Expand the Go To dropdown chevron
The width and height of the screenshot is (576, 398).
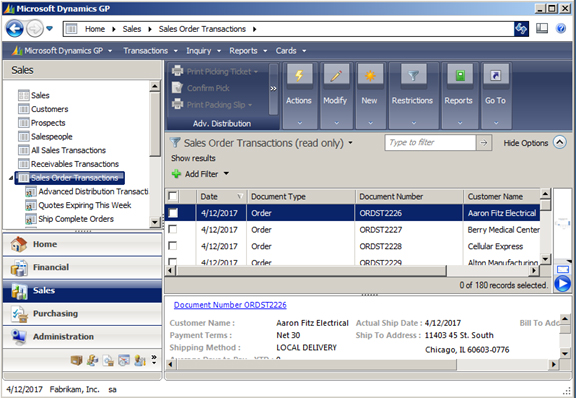tap(496, 123)
